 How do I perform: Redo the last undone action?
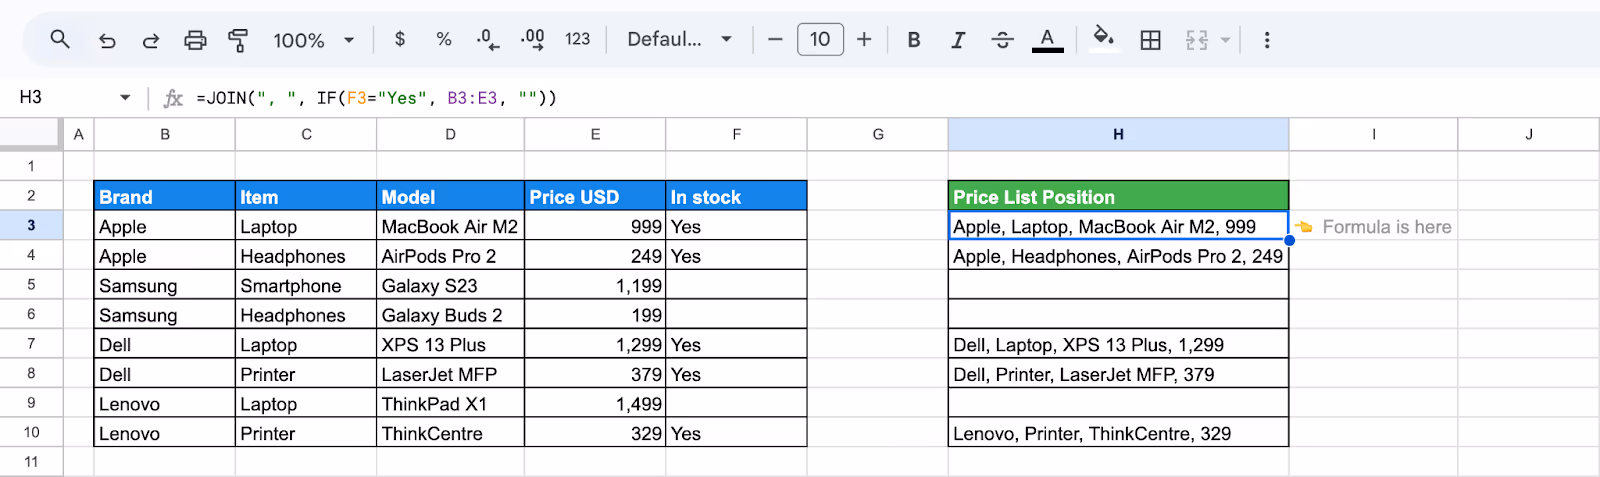(x=151, y=40)
